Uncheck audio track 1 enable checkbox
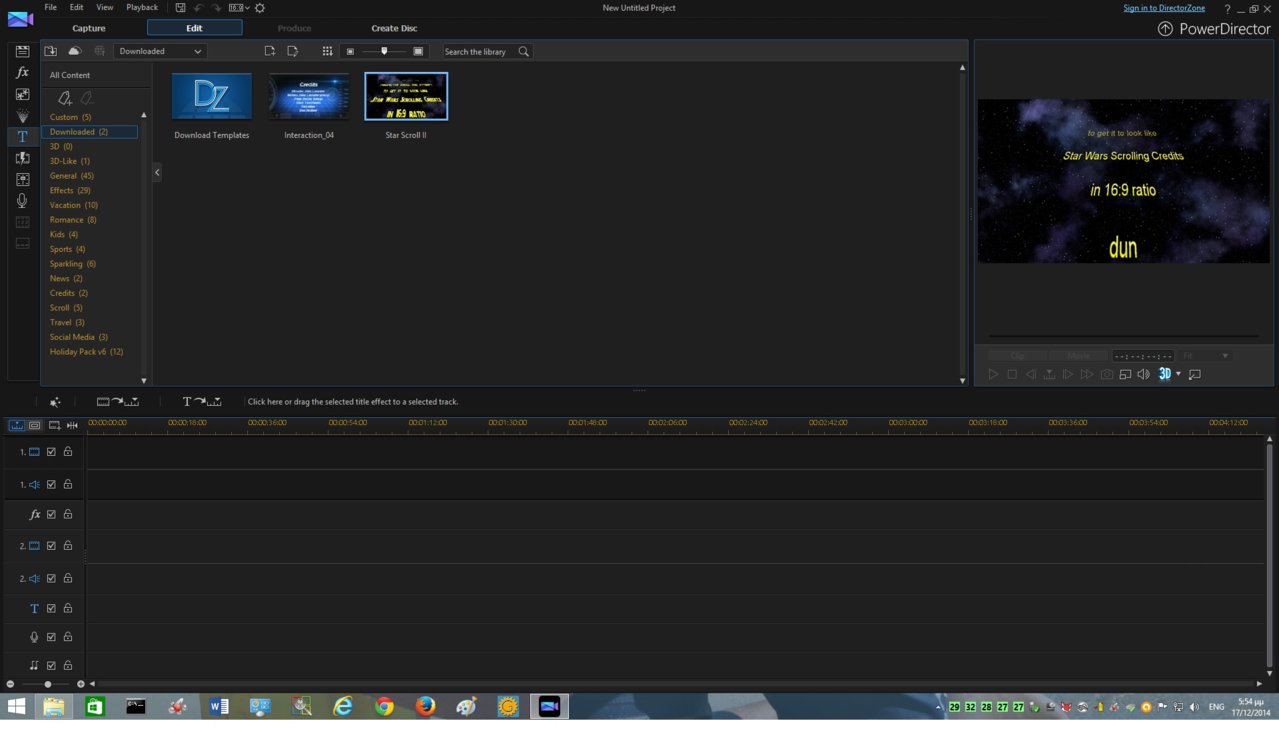 pos(51,485)
